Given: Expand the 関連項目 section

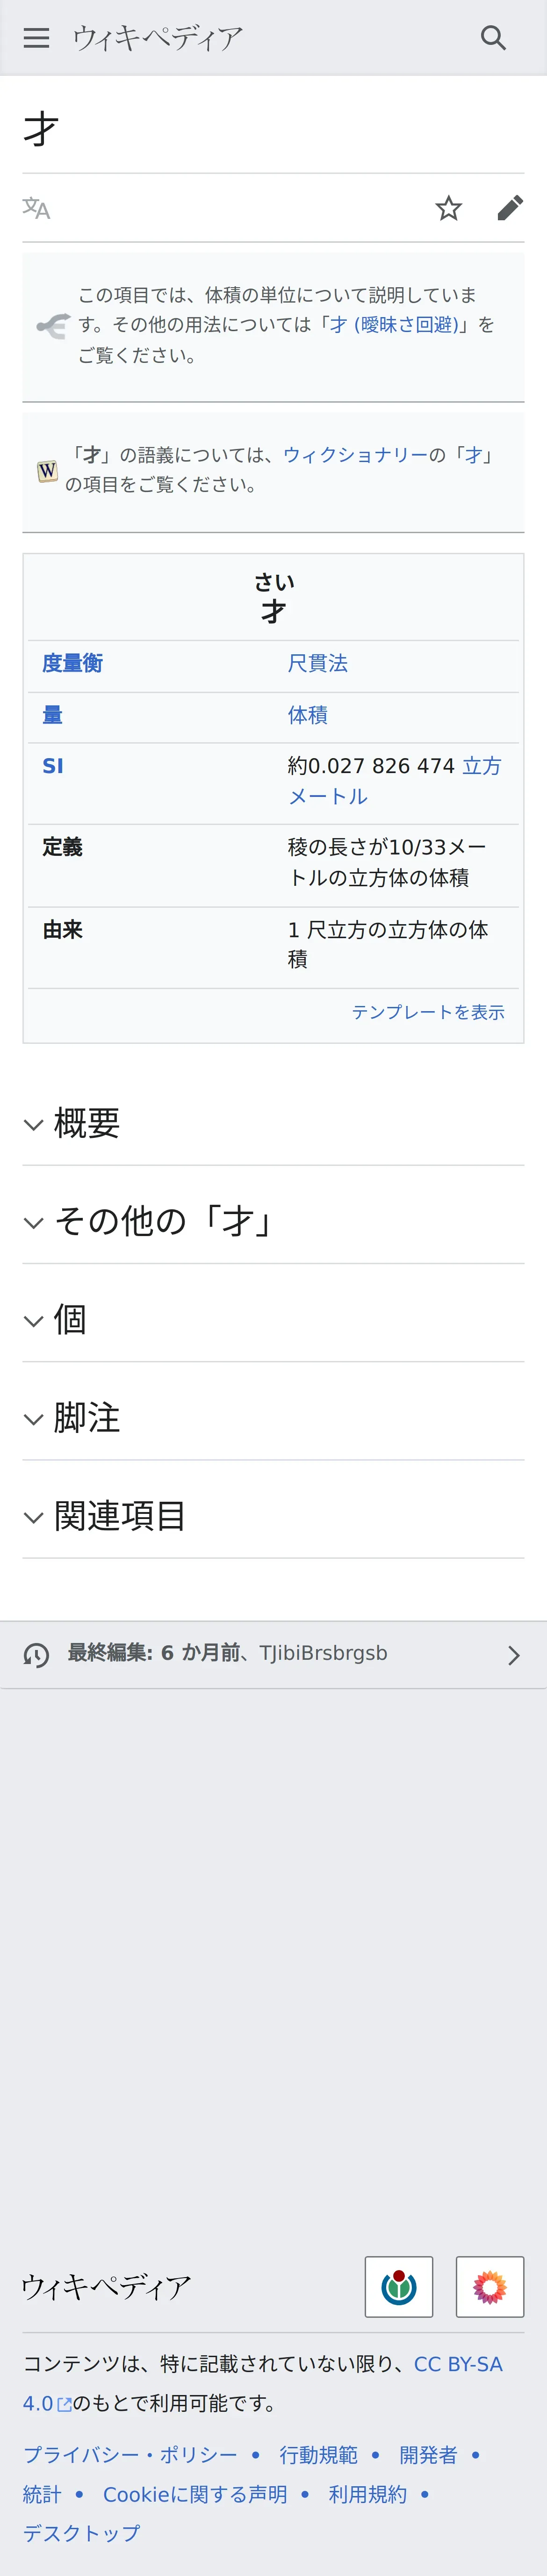Looking at the screenshot, I should pos(120,1515).
